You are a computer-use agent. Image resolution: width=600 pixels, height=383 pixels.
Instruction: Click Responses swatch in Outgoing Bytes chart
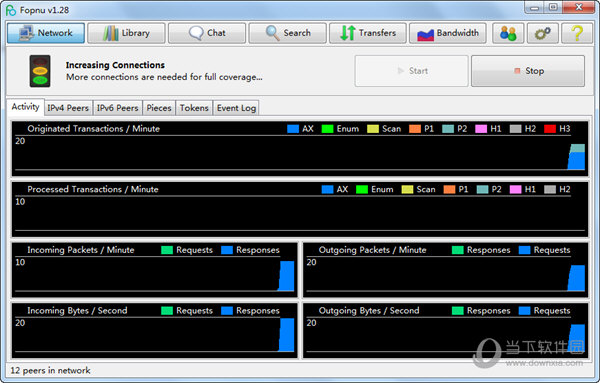(x=458, y=311)
